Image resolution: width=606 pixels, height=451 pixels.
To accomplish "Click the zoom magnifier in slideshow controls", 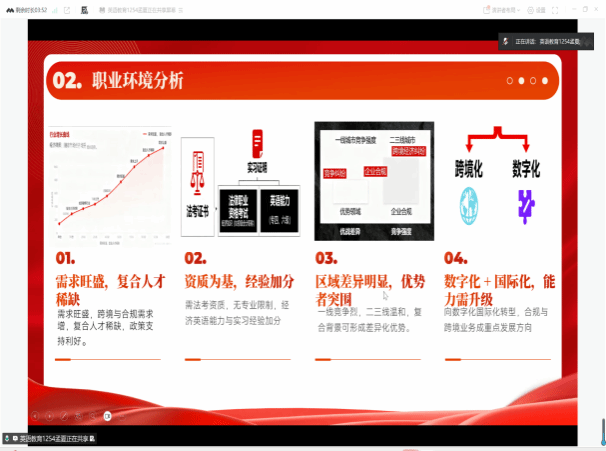I will [x=92, y=414].
